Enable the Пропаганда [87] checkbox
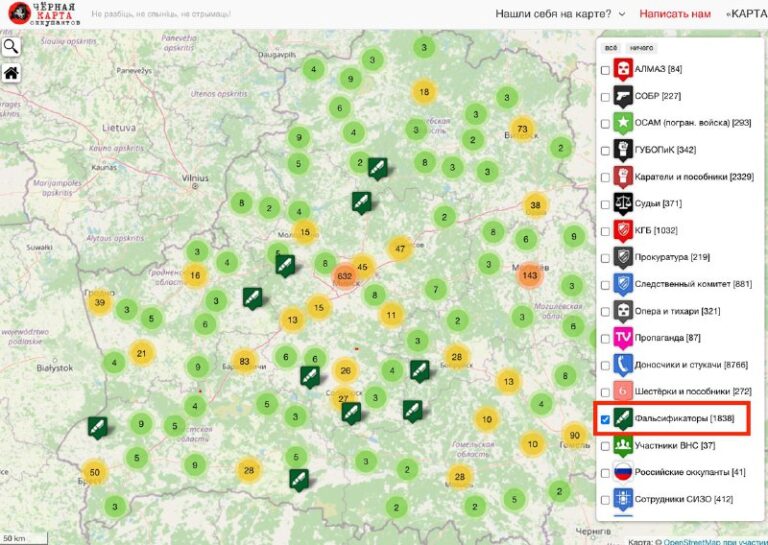 (x=605, y=339)
